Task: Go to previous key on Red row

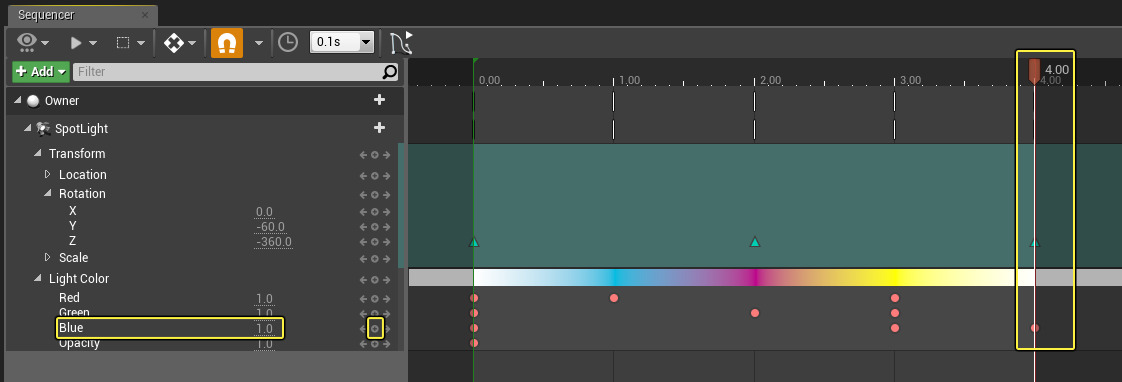Action: [x=364, y=299]
